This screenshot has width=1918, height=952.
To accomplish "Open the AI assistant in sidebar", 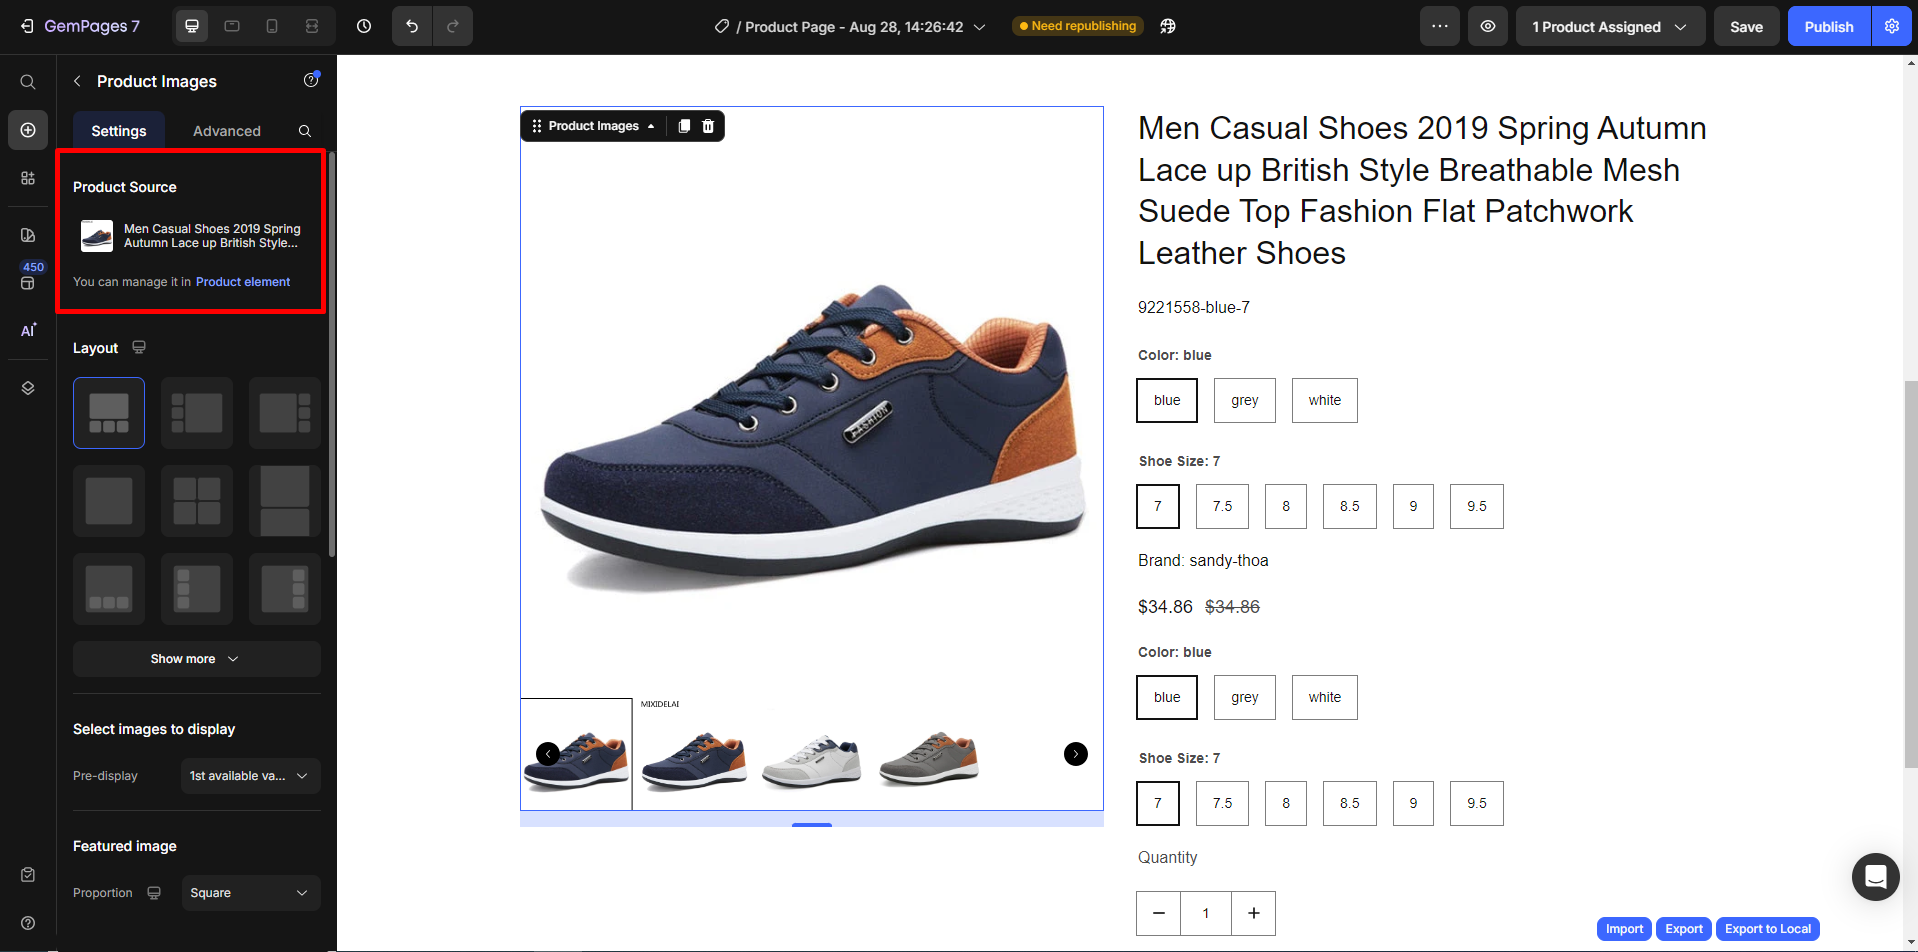I will (28, 330).
